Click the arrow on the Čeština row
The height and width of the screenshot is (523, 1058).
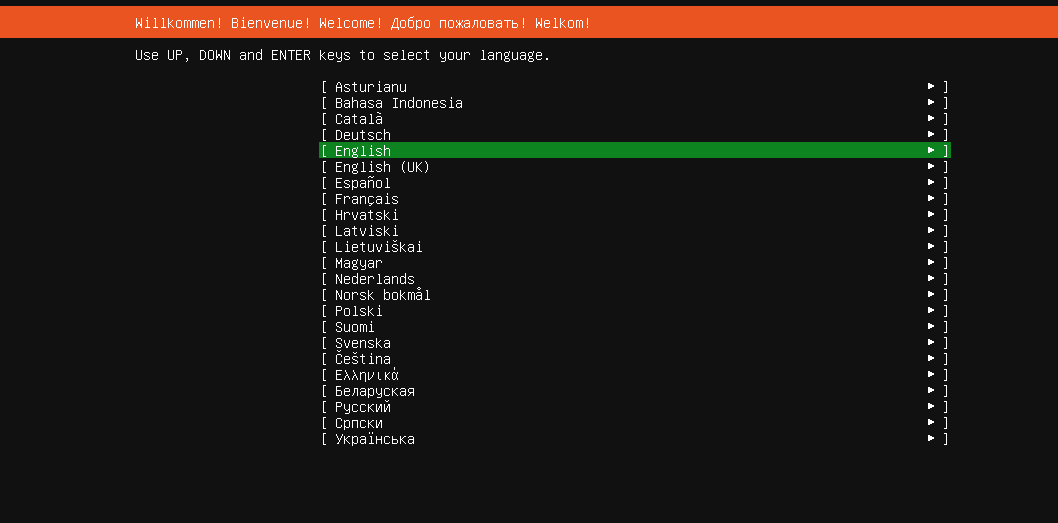pos(931,358)
